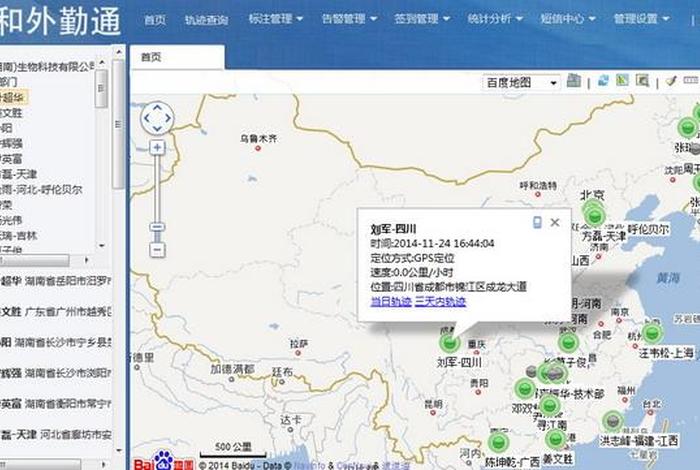This screenshot has width=700, height=470.
Task: Click the tree panel scroll up arrow
Action: (x=102, y=62)
